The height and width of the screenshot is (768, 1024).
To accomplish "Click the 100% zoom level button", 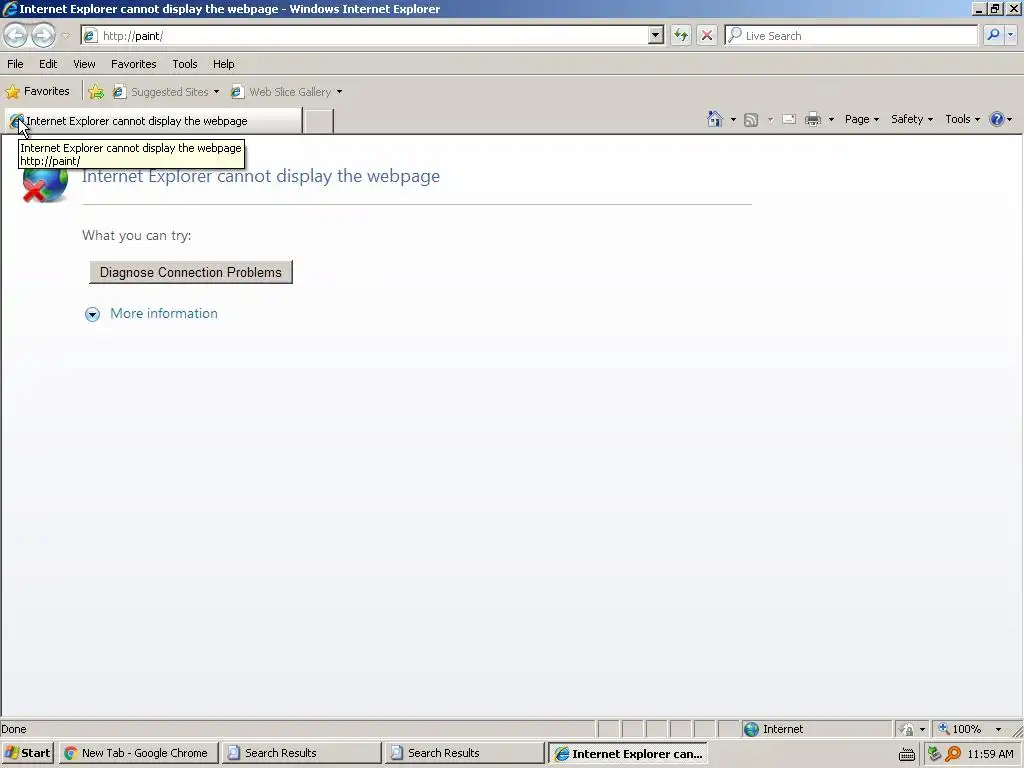I will click(960, 729).
